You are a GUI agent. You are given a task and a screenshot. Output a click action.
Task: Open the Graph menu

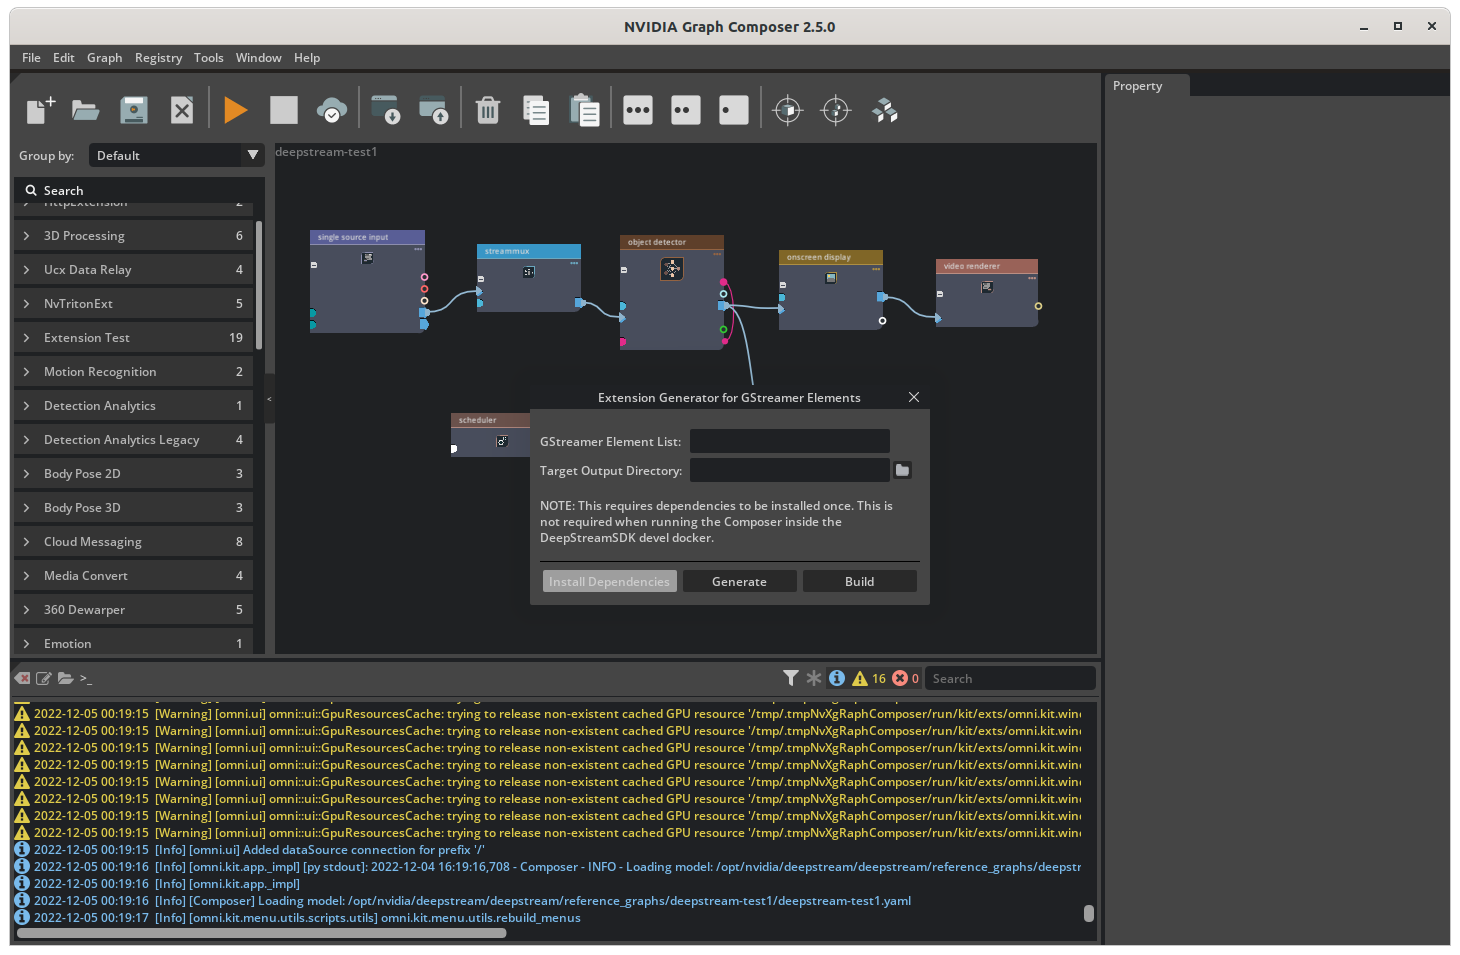coord(104,58)
